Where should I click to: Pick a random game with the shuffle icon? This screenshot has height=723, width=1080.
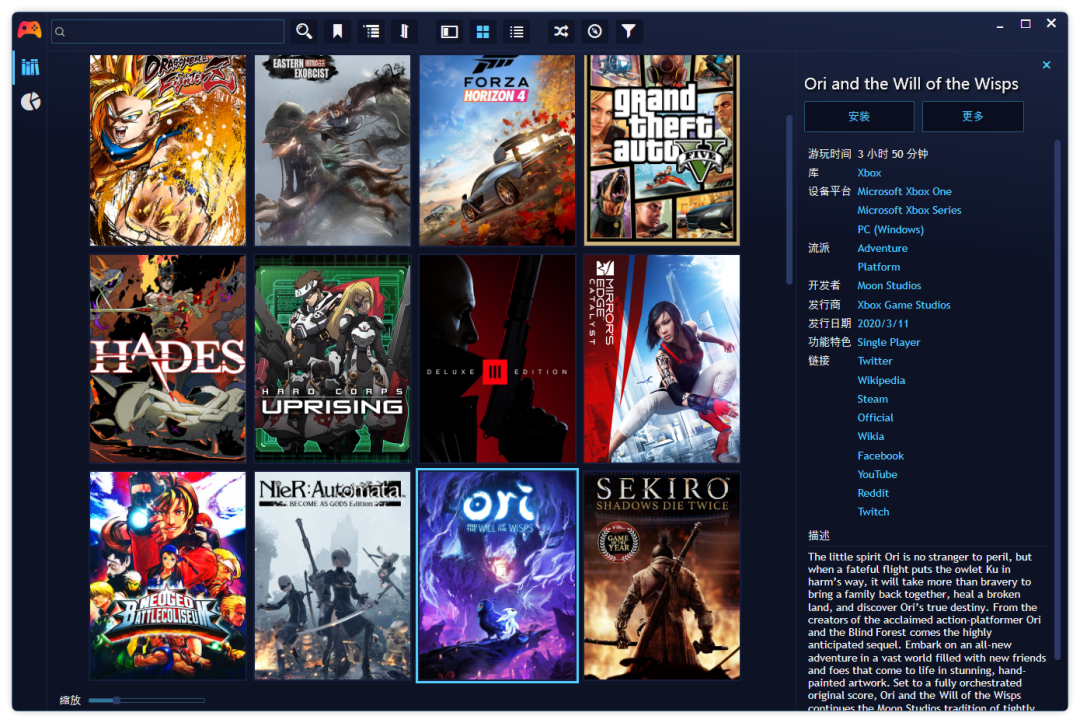562,31
